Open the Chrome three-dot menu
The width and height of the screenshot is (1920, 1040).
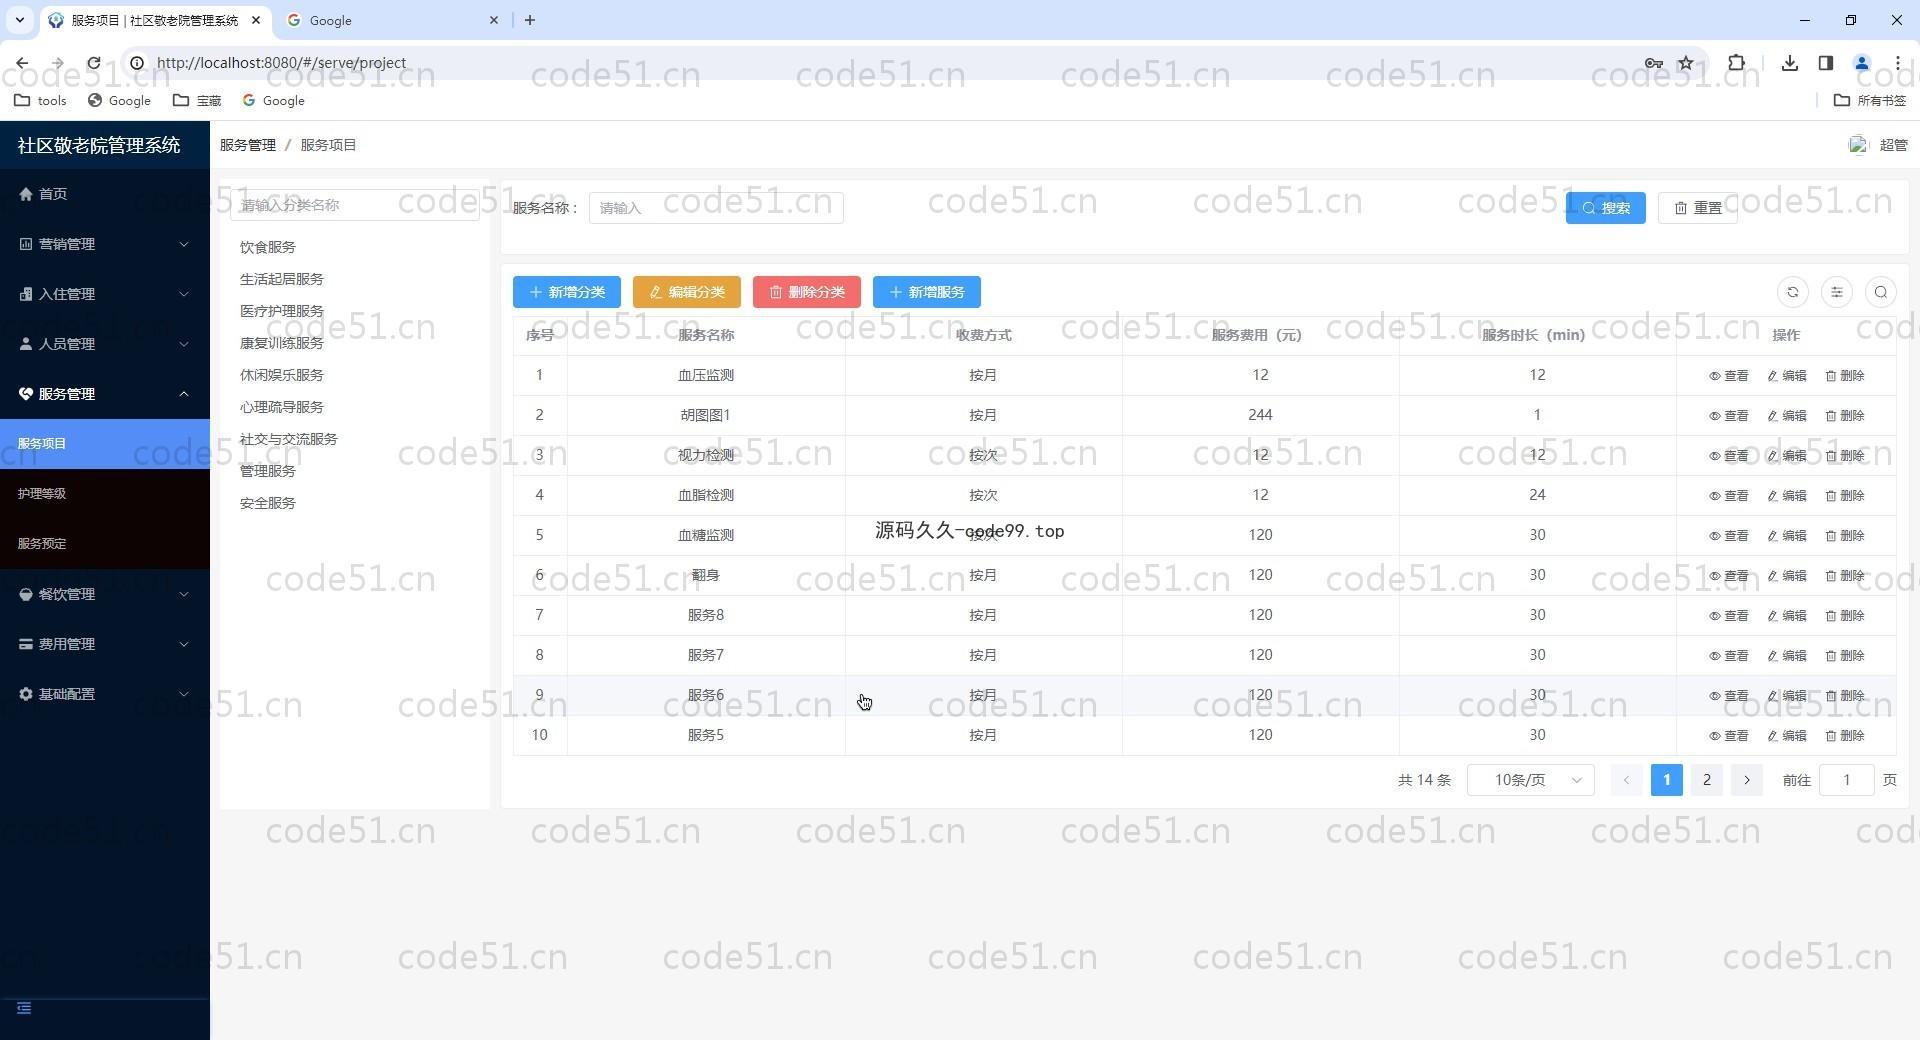tap(1897, 63)
